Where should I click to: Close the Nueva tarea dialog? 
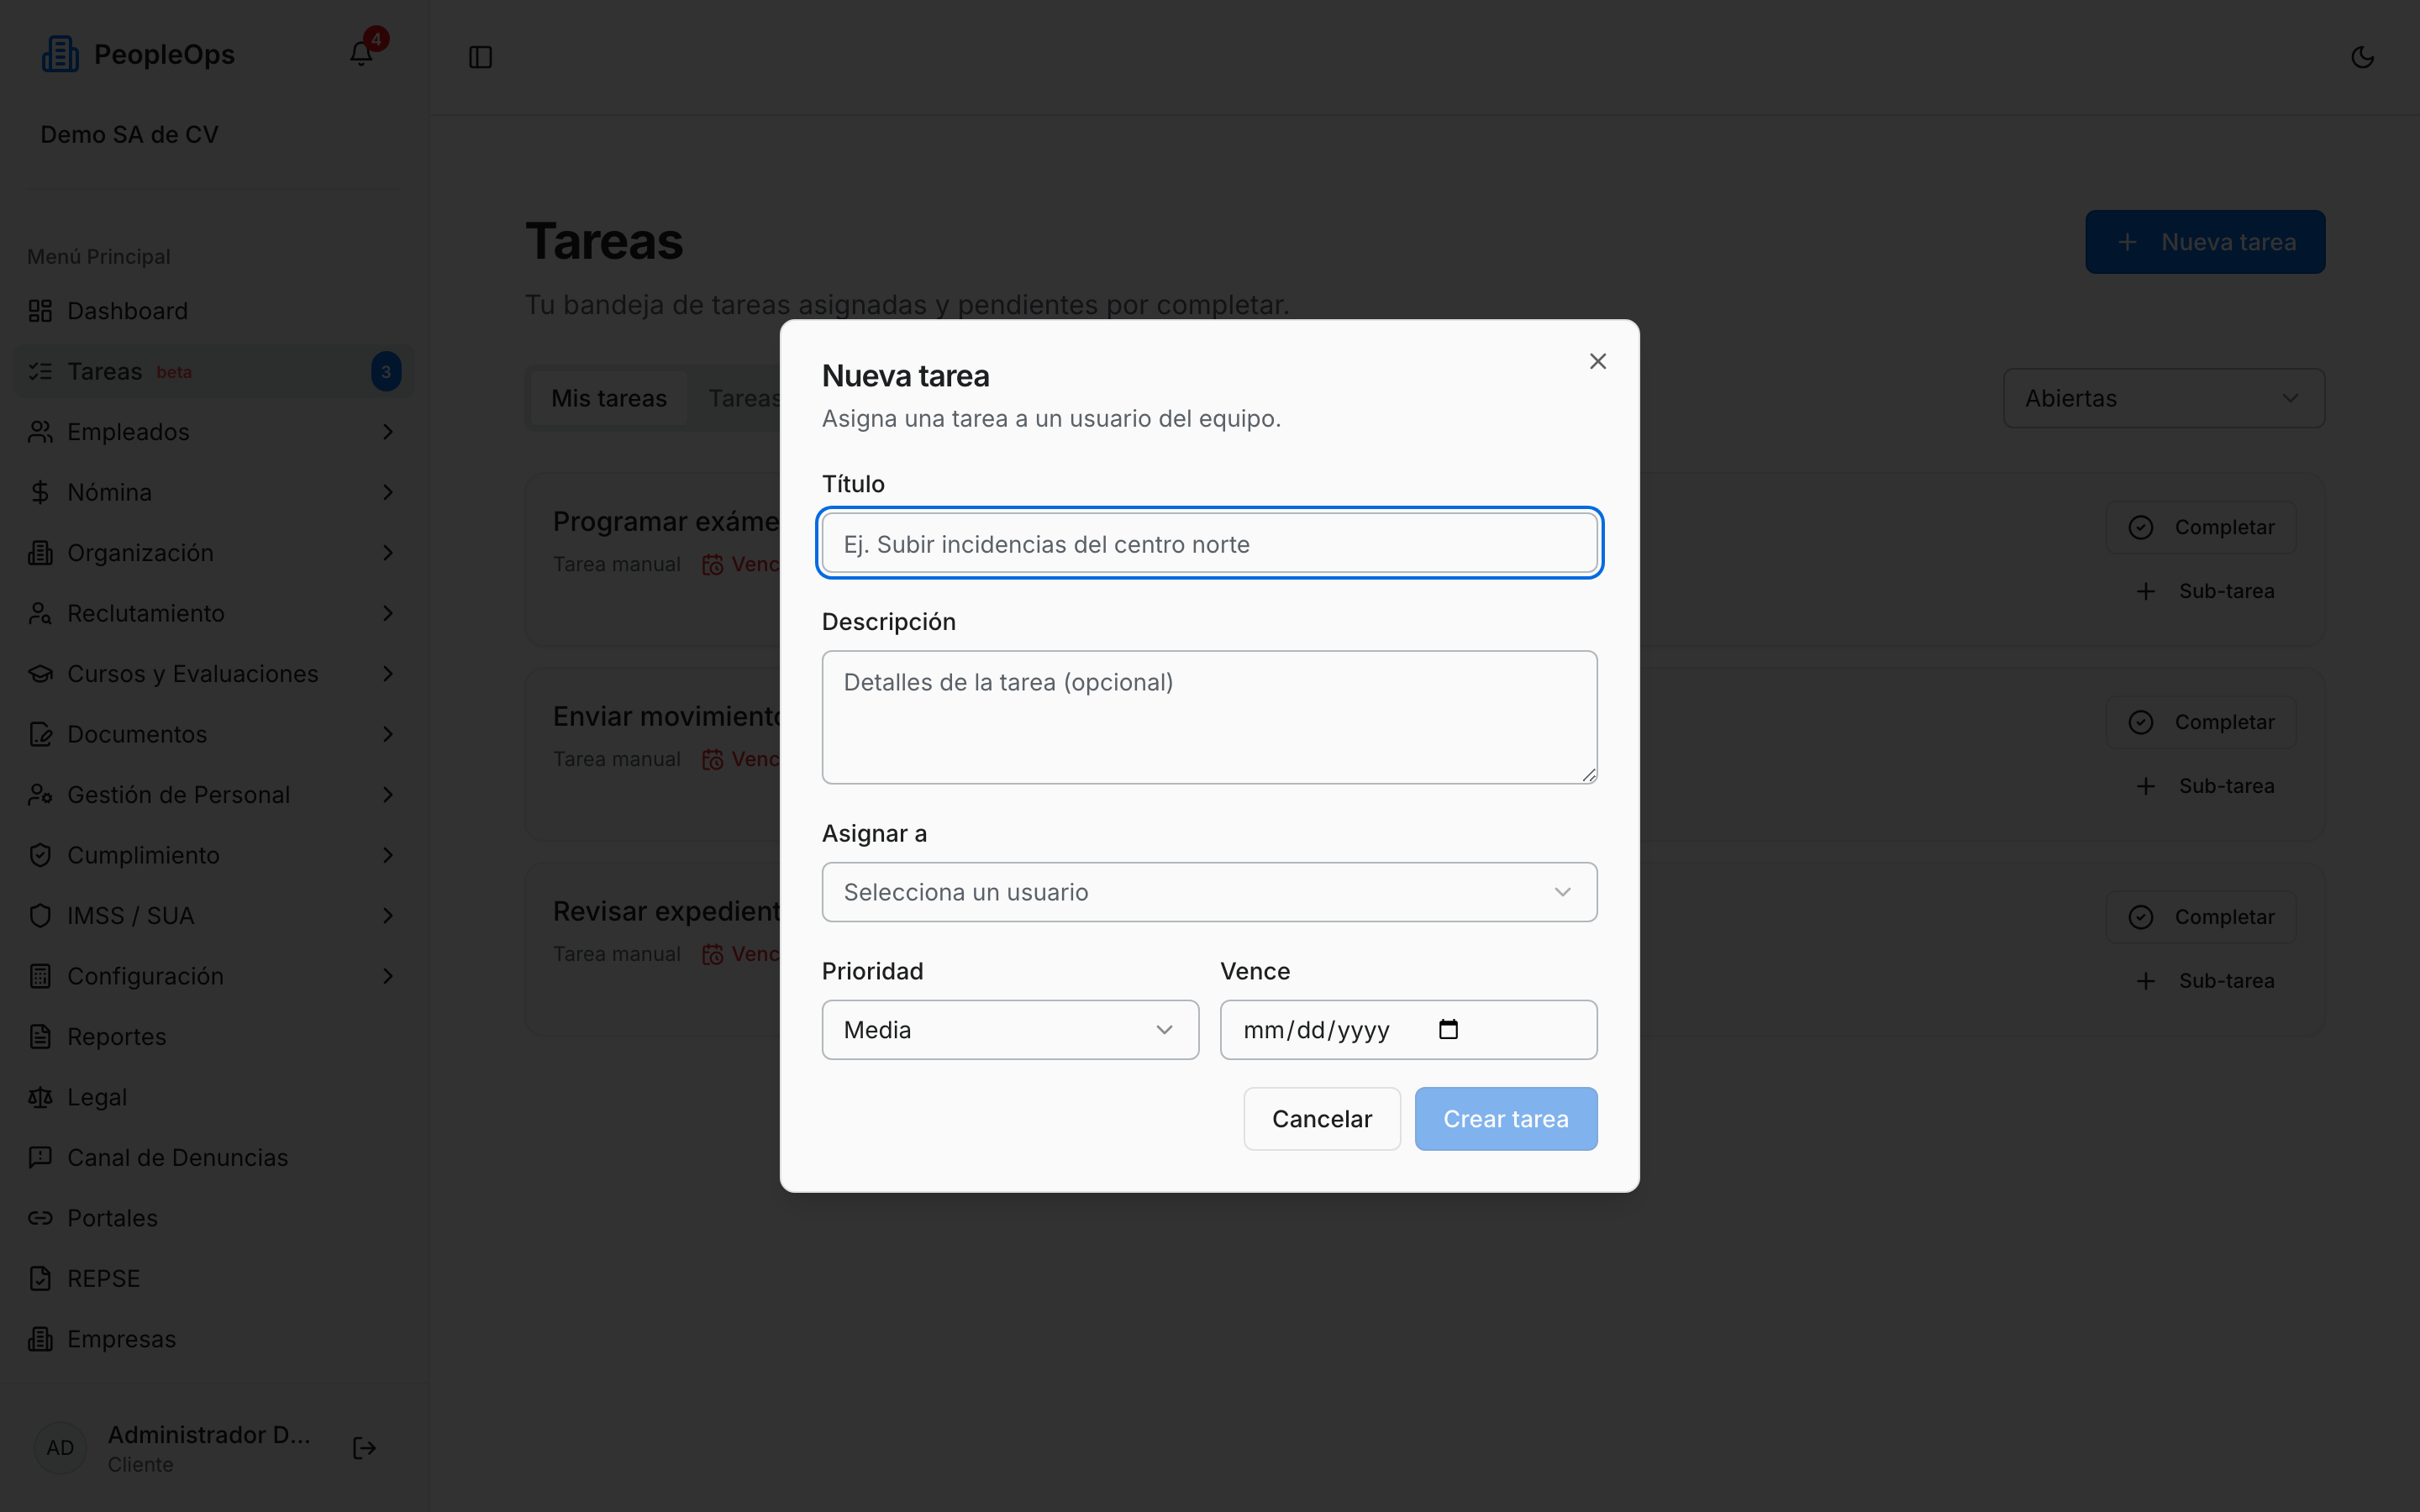point(1597,361)
